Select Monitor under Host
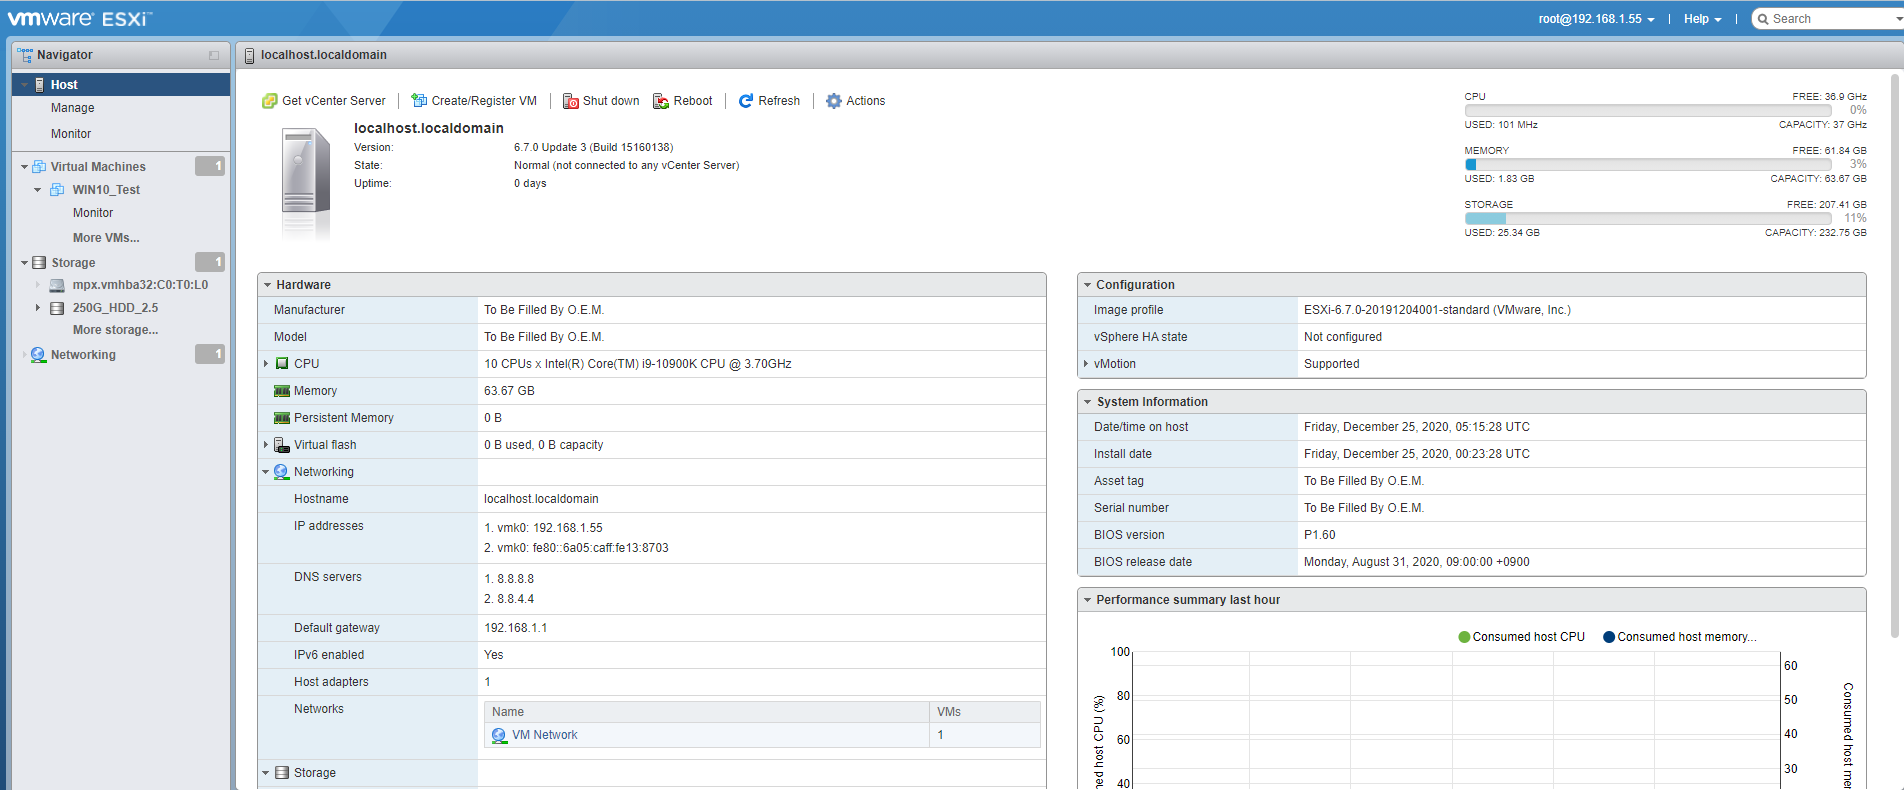This screenshot has height=790, width=1904. [71, 134]
